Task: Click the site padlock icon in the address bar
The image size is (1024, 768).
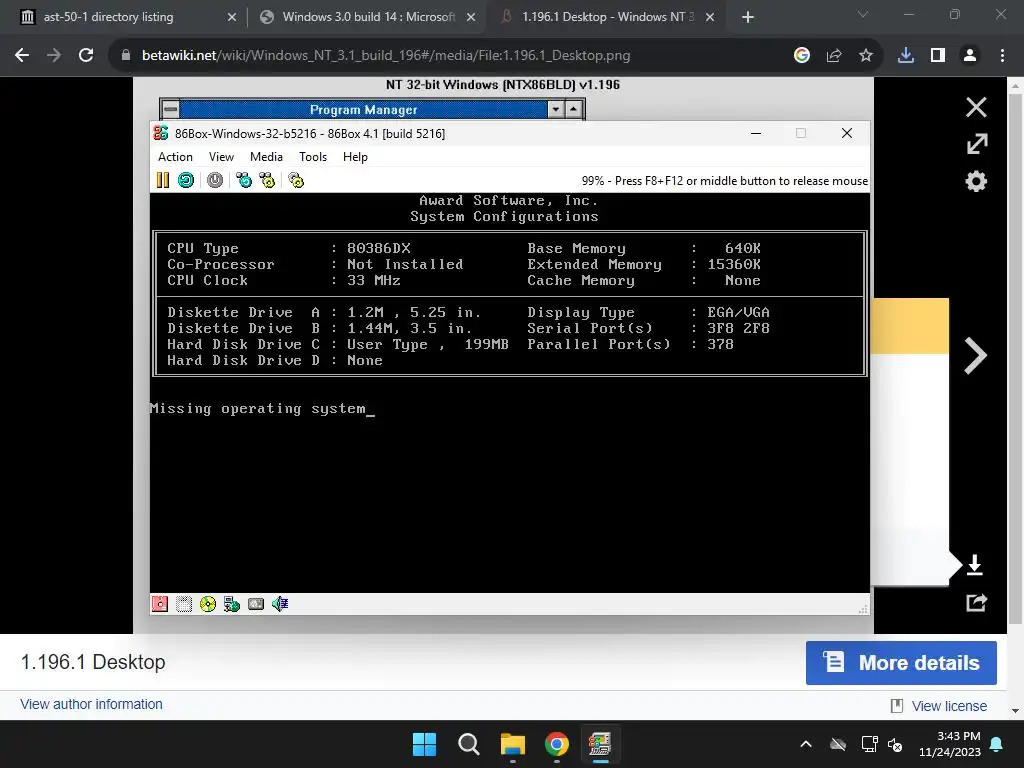Action: (125, 56)
